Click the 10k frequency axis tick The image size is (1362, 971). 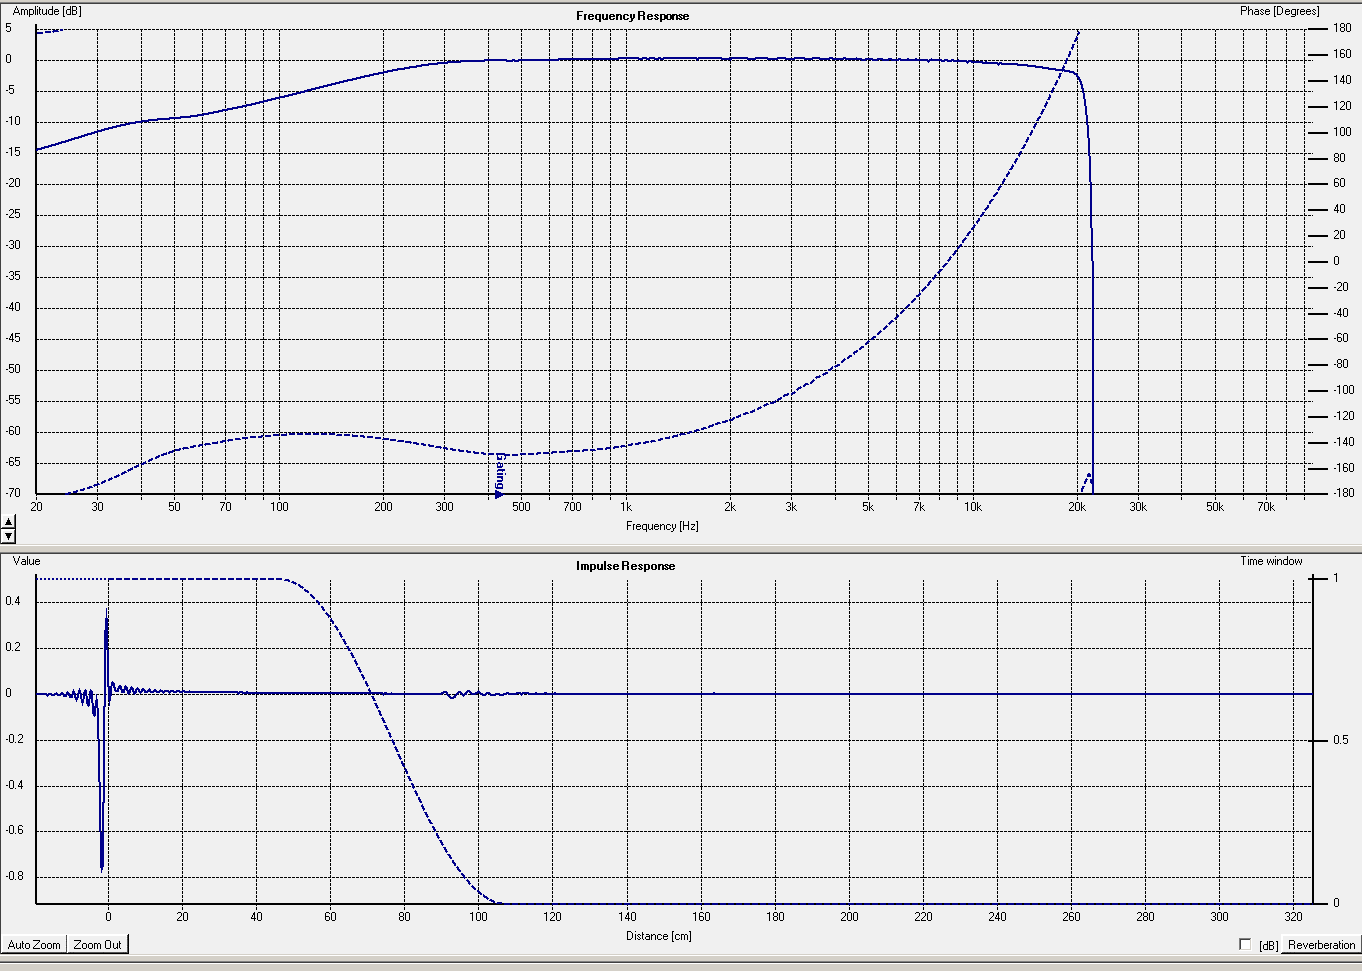[972, 507]
